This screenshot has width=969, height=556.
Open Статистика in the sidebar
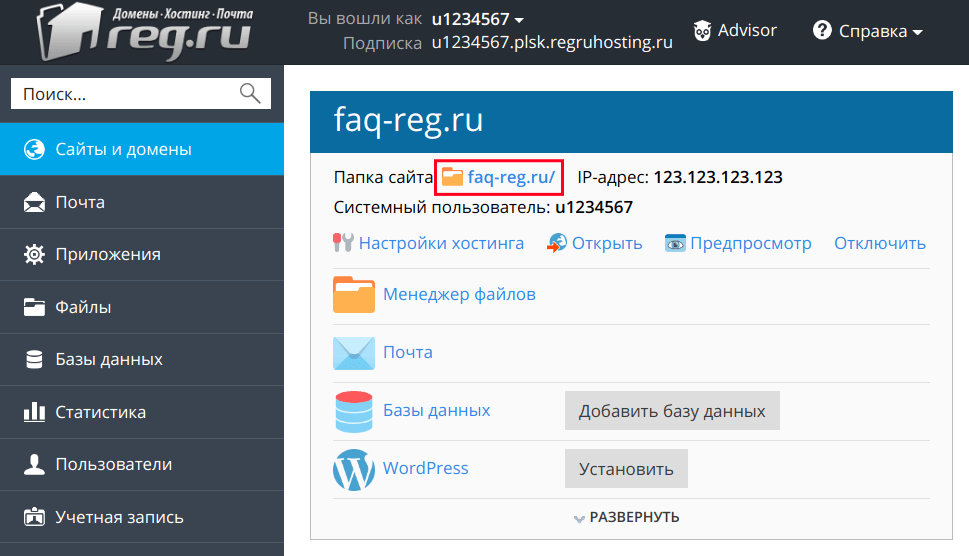tap(142, 412)
